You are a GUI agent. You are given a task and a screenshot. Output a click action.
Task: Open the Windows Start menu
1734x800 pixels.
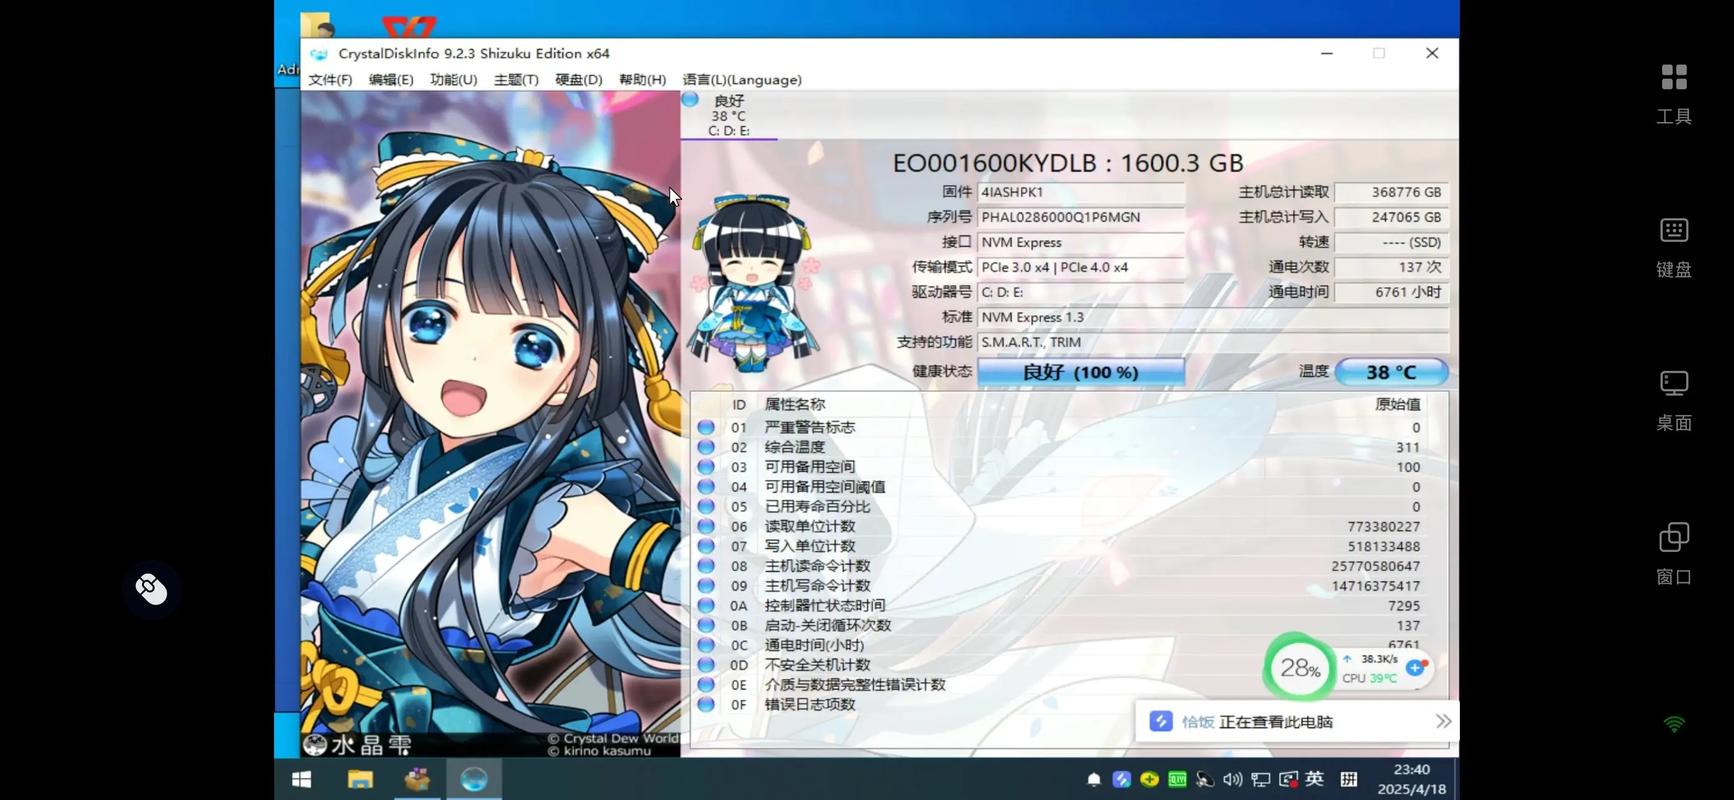coord(301,779)
